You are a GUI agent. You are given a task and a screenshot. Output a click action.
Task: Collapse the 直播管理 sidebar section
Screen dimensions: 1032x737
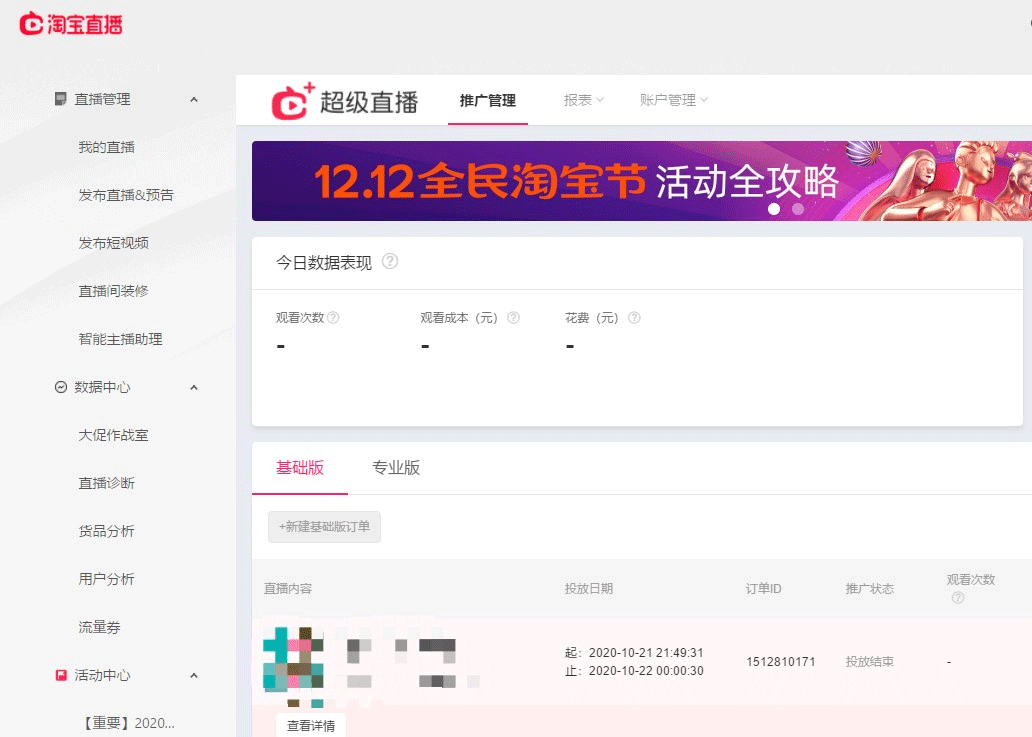pyautogui.click(x=194, y=99)
